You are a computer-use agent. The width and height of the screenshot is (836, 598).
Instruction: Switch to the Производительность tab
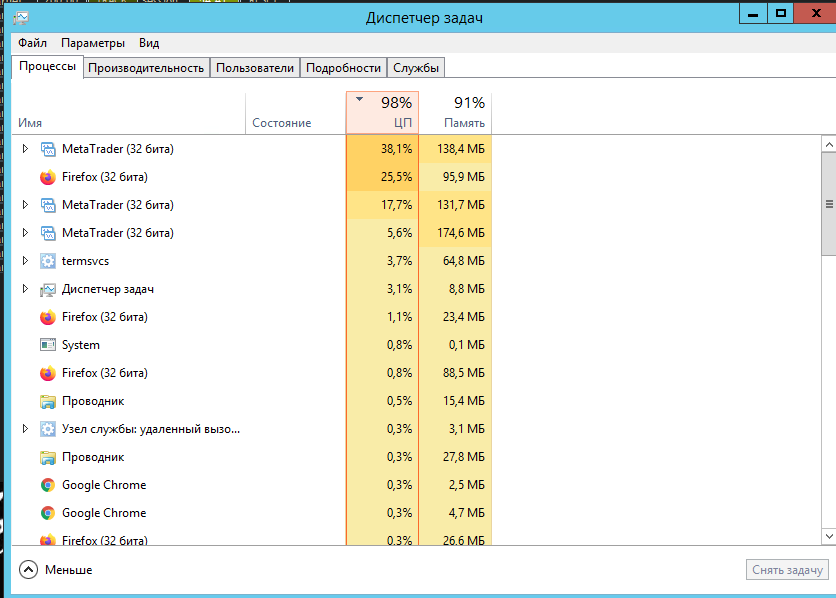pyautogui.click(x=146, y=68)
